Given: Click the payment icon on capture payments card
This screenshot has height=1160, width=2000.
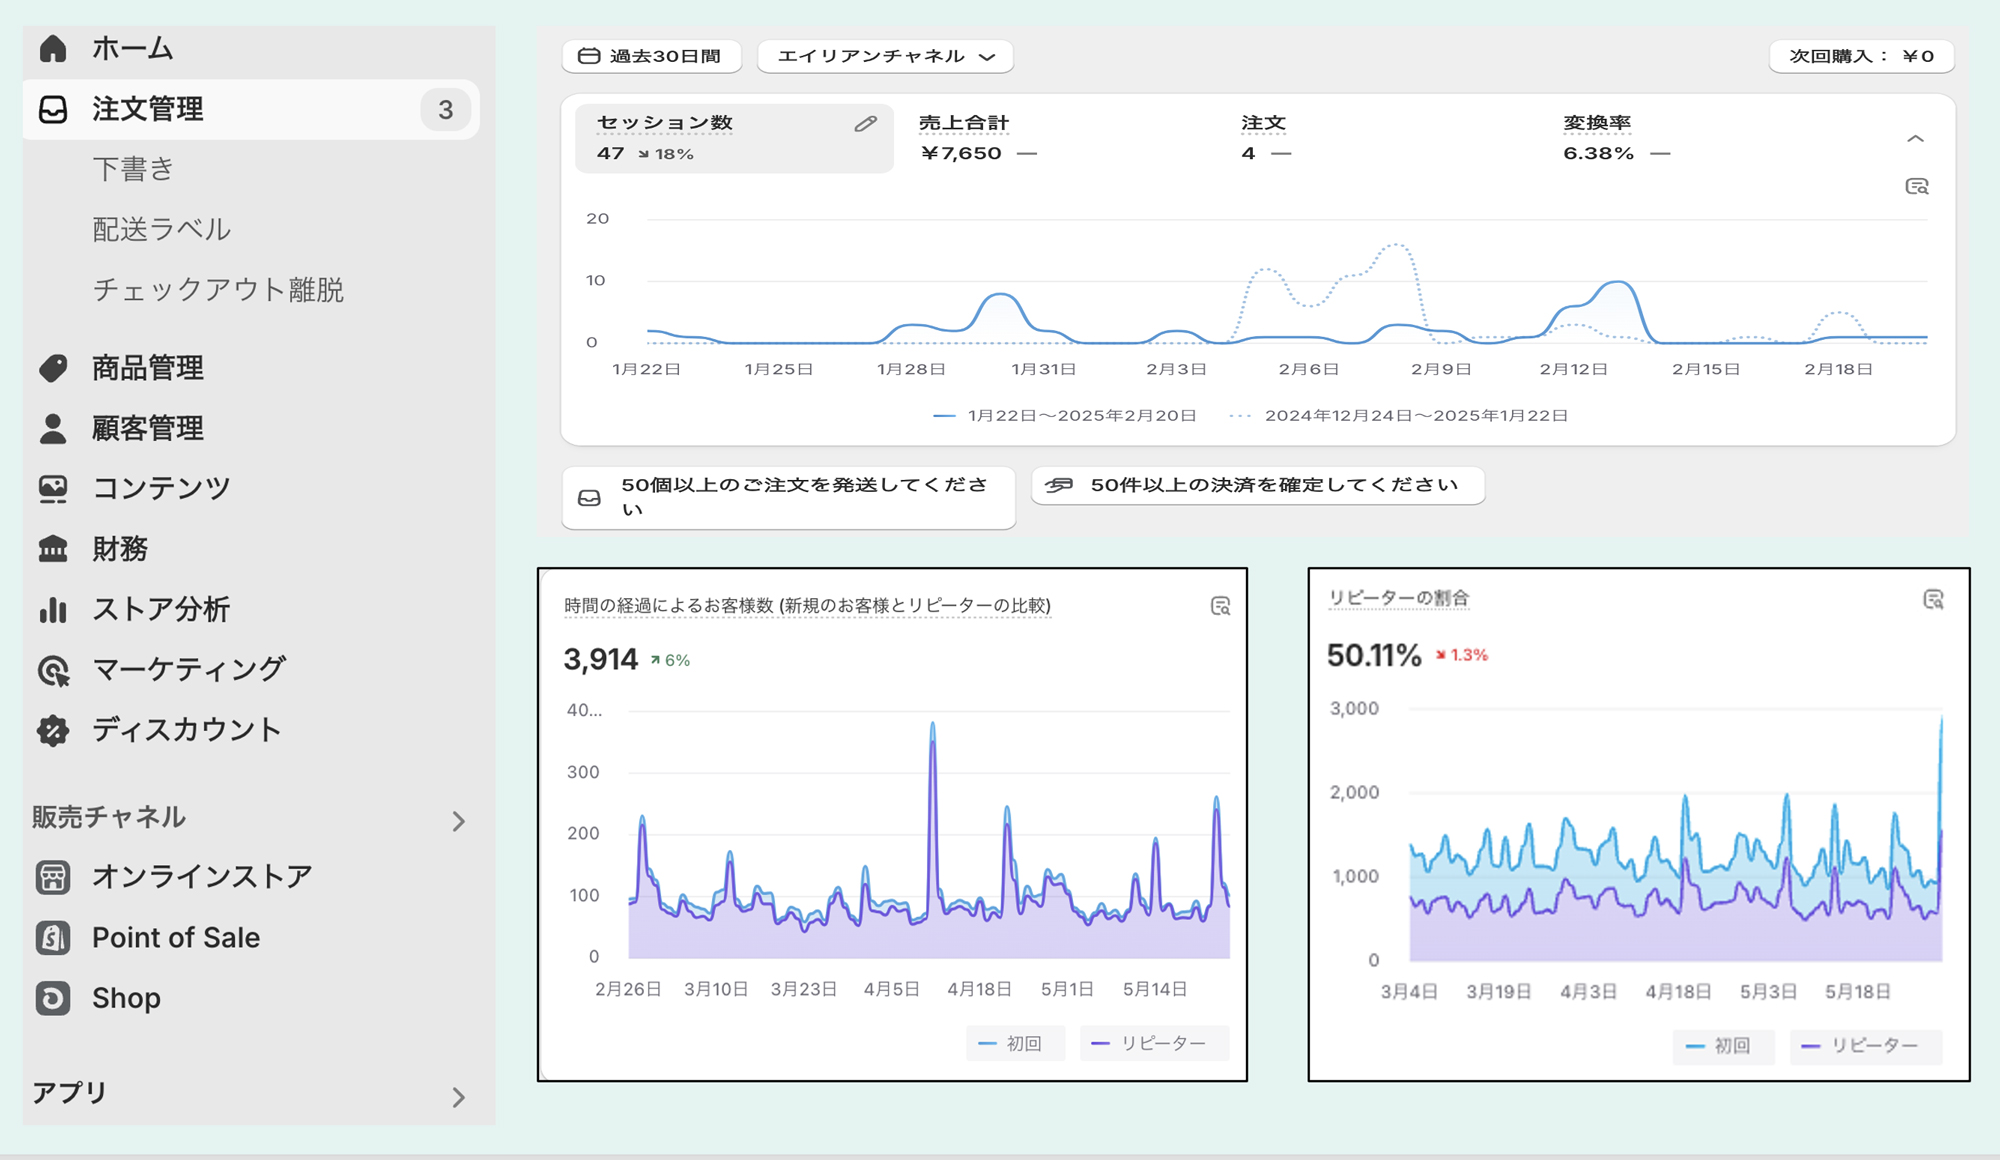Looking at the screenshot, I should tap(1059, 485).
